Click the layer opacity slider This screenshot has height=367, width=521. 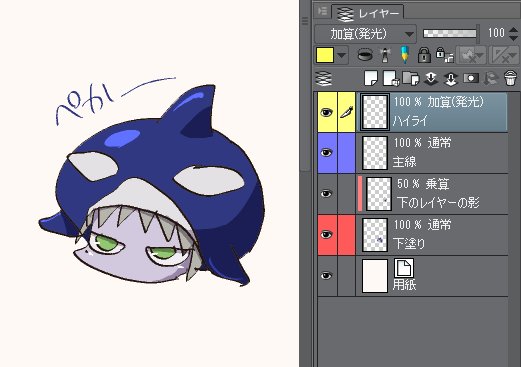tap(450, 33)
